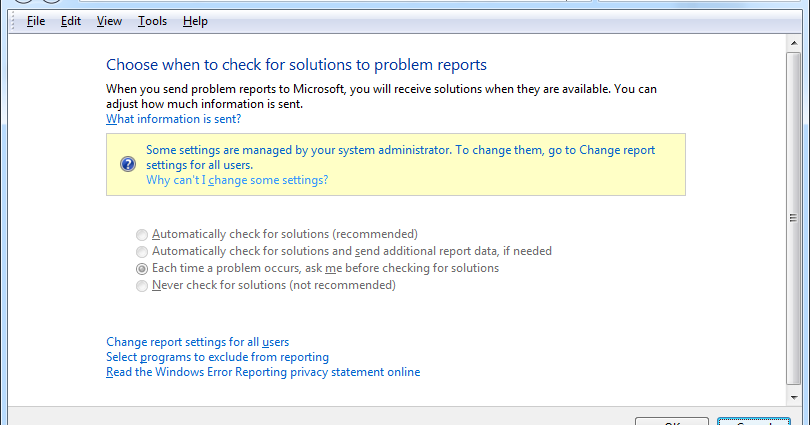Click the scrollbar down arrow

[795, 398]
